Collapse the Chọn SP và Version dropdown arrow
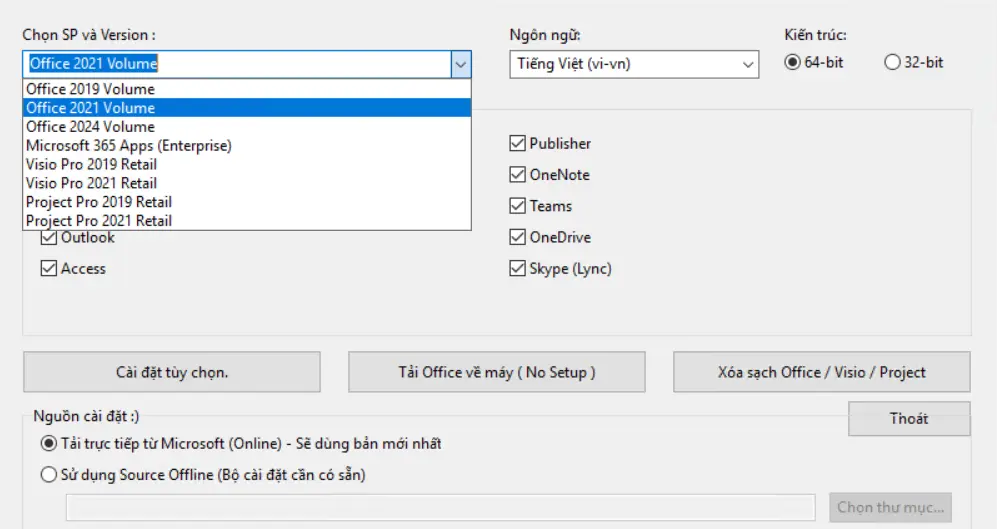Screen dimensions: 997x529 [460, 64]
